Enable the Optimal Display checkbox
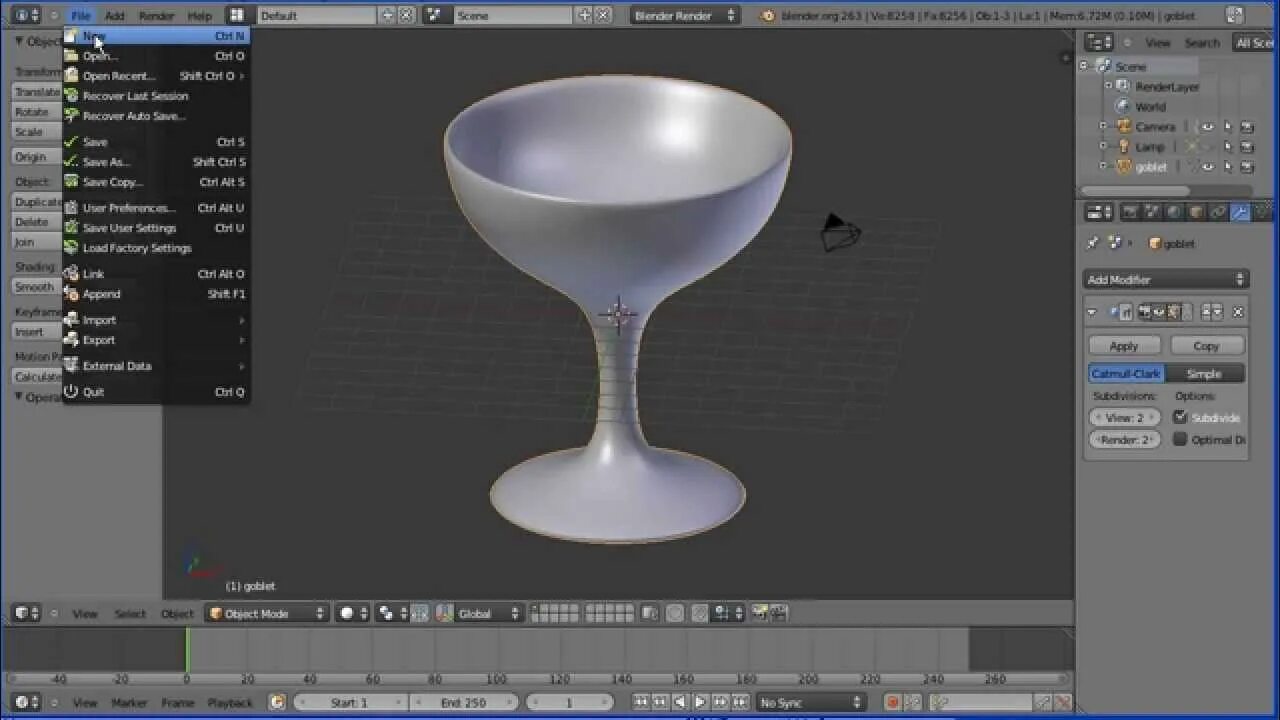Viewport: 1280px width, 720px height. tap(1180, 440)
